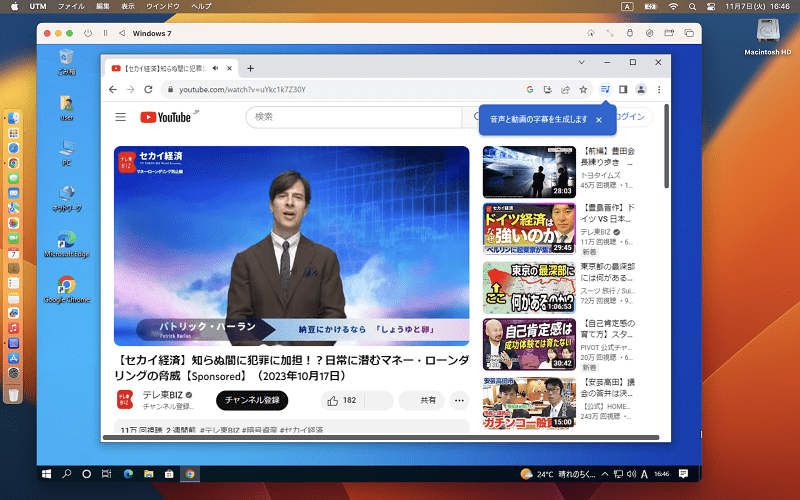Screen dimensions: 800x500
Task: Open UTM 編集 menu
Action: [x=103, y=6]
